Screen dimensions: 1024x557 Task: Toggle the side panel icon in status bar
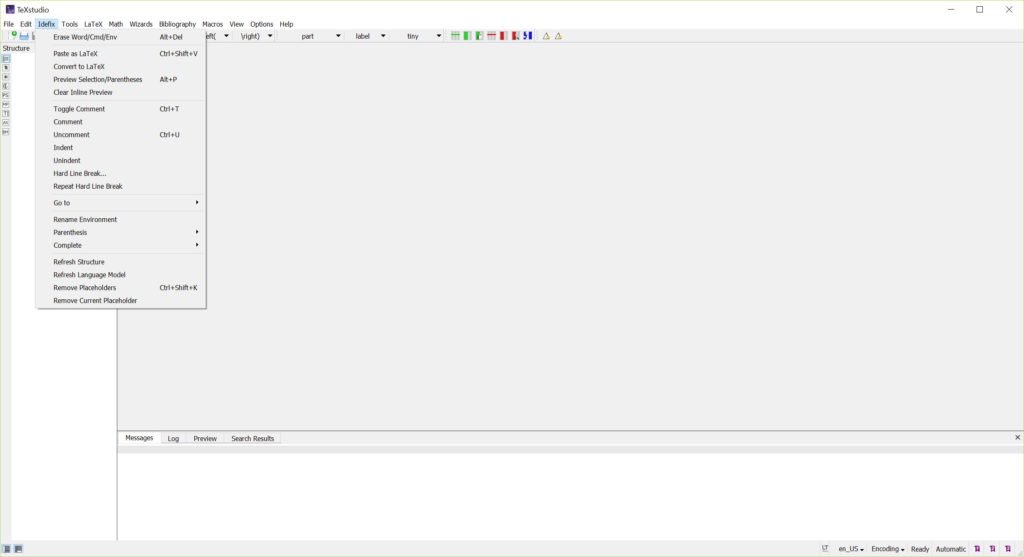pyautogui.click(x=7, y=549)
